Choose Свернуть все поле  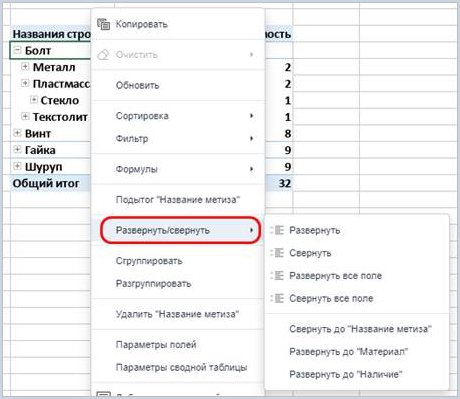coord(357,298)
